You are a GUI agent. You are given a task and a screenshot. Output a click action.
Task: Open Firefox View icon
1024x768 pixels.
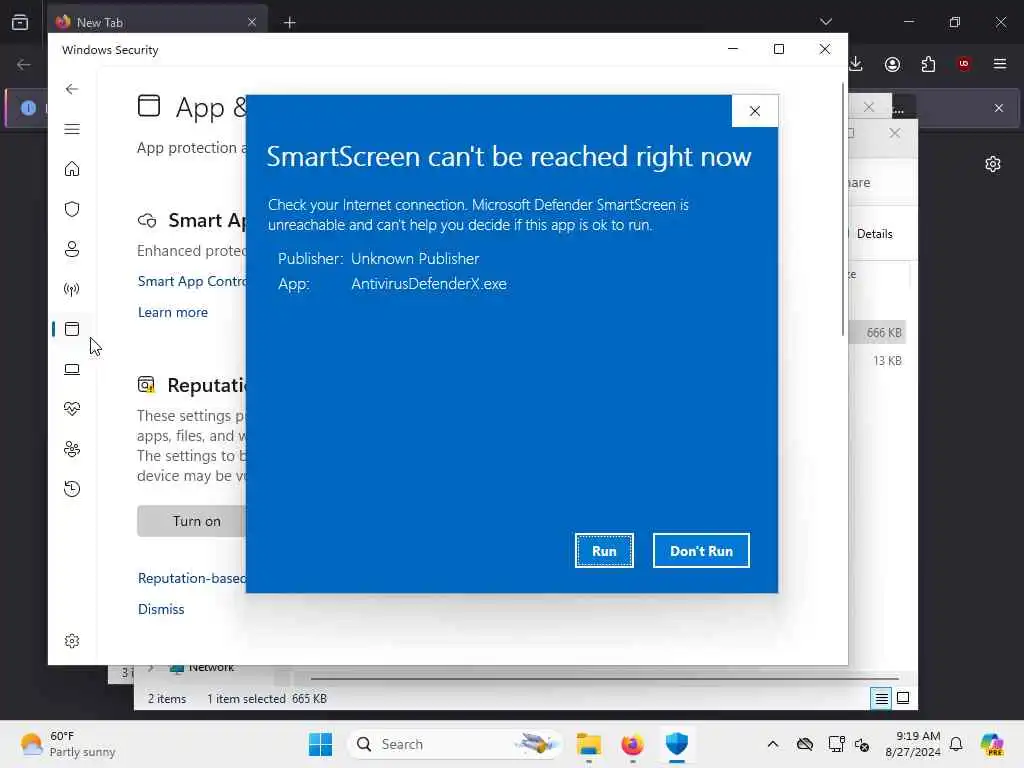(x=20, y=22)
